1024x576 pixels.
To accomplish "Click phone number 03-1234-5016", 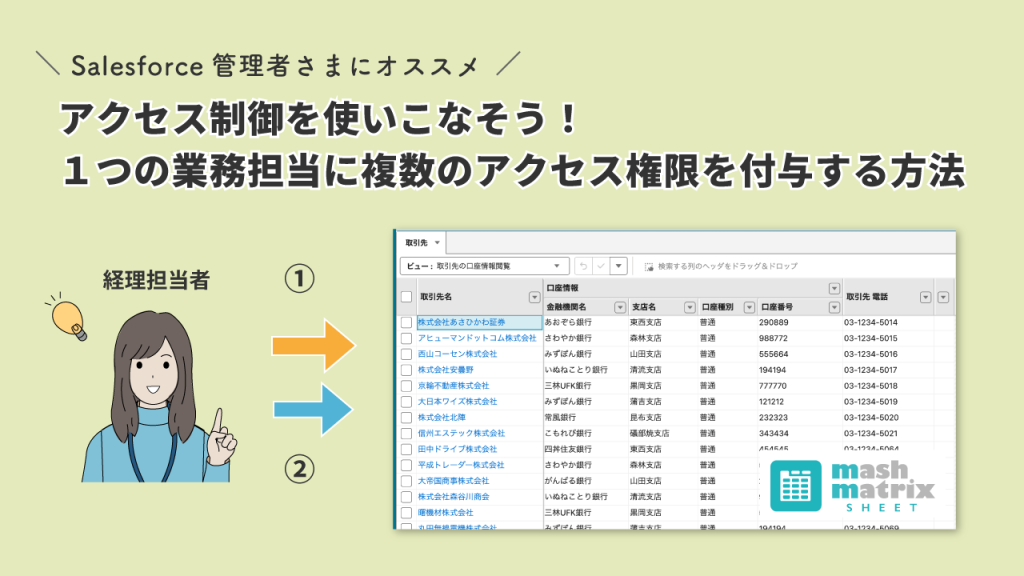I will (871, 354).
